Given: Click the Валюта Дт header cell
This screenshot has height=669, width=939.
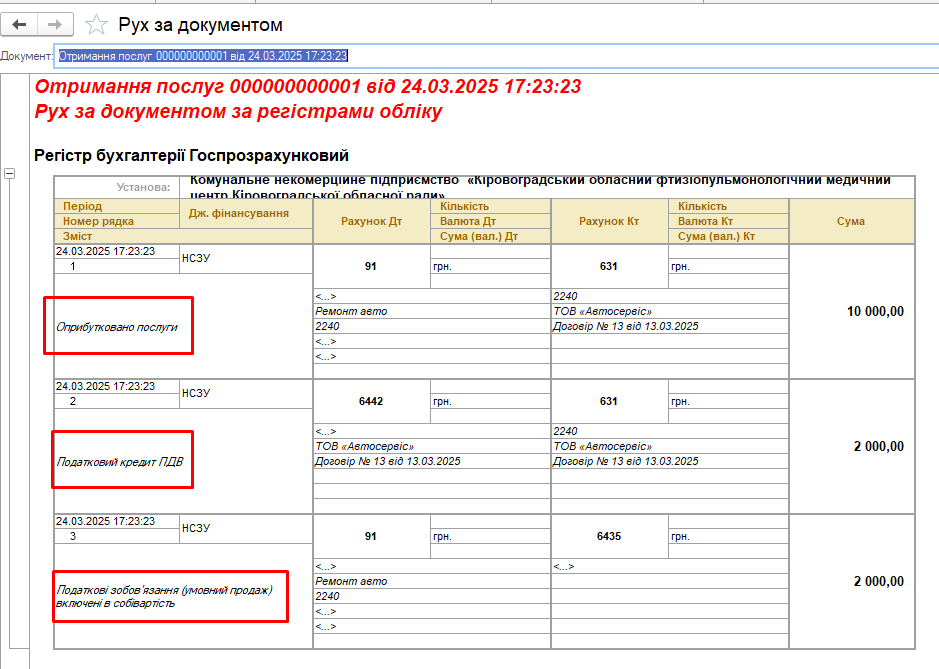Looking at the screenshot, I should pyautogui.click(x=490, y=221).
